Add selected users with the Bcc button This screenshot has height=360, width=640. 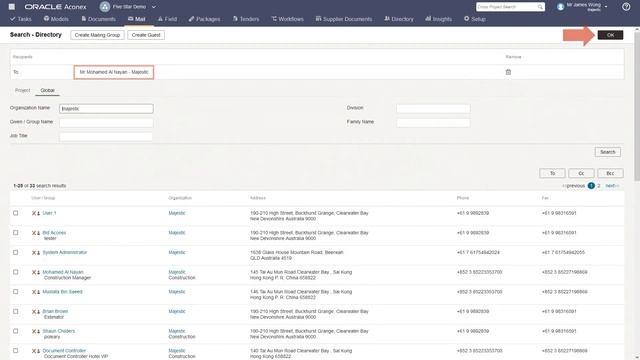pyautogui.click(x=610, y=173)
